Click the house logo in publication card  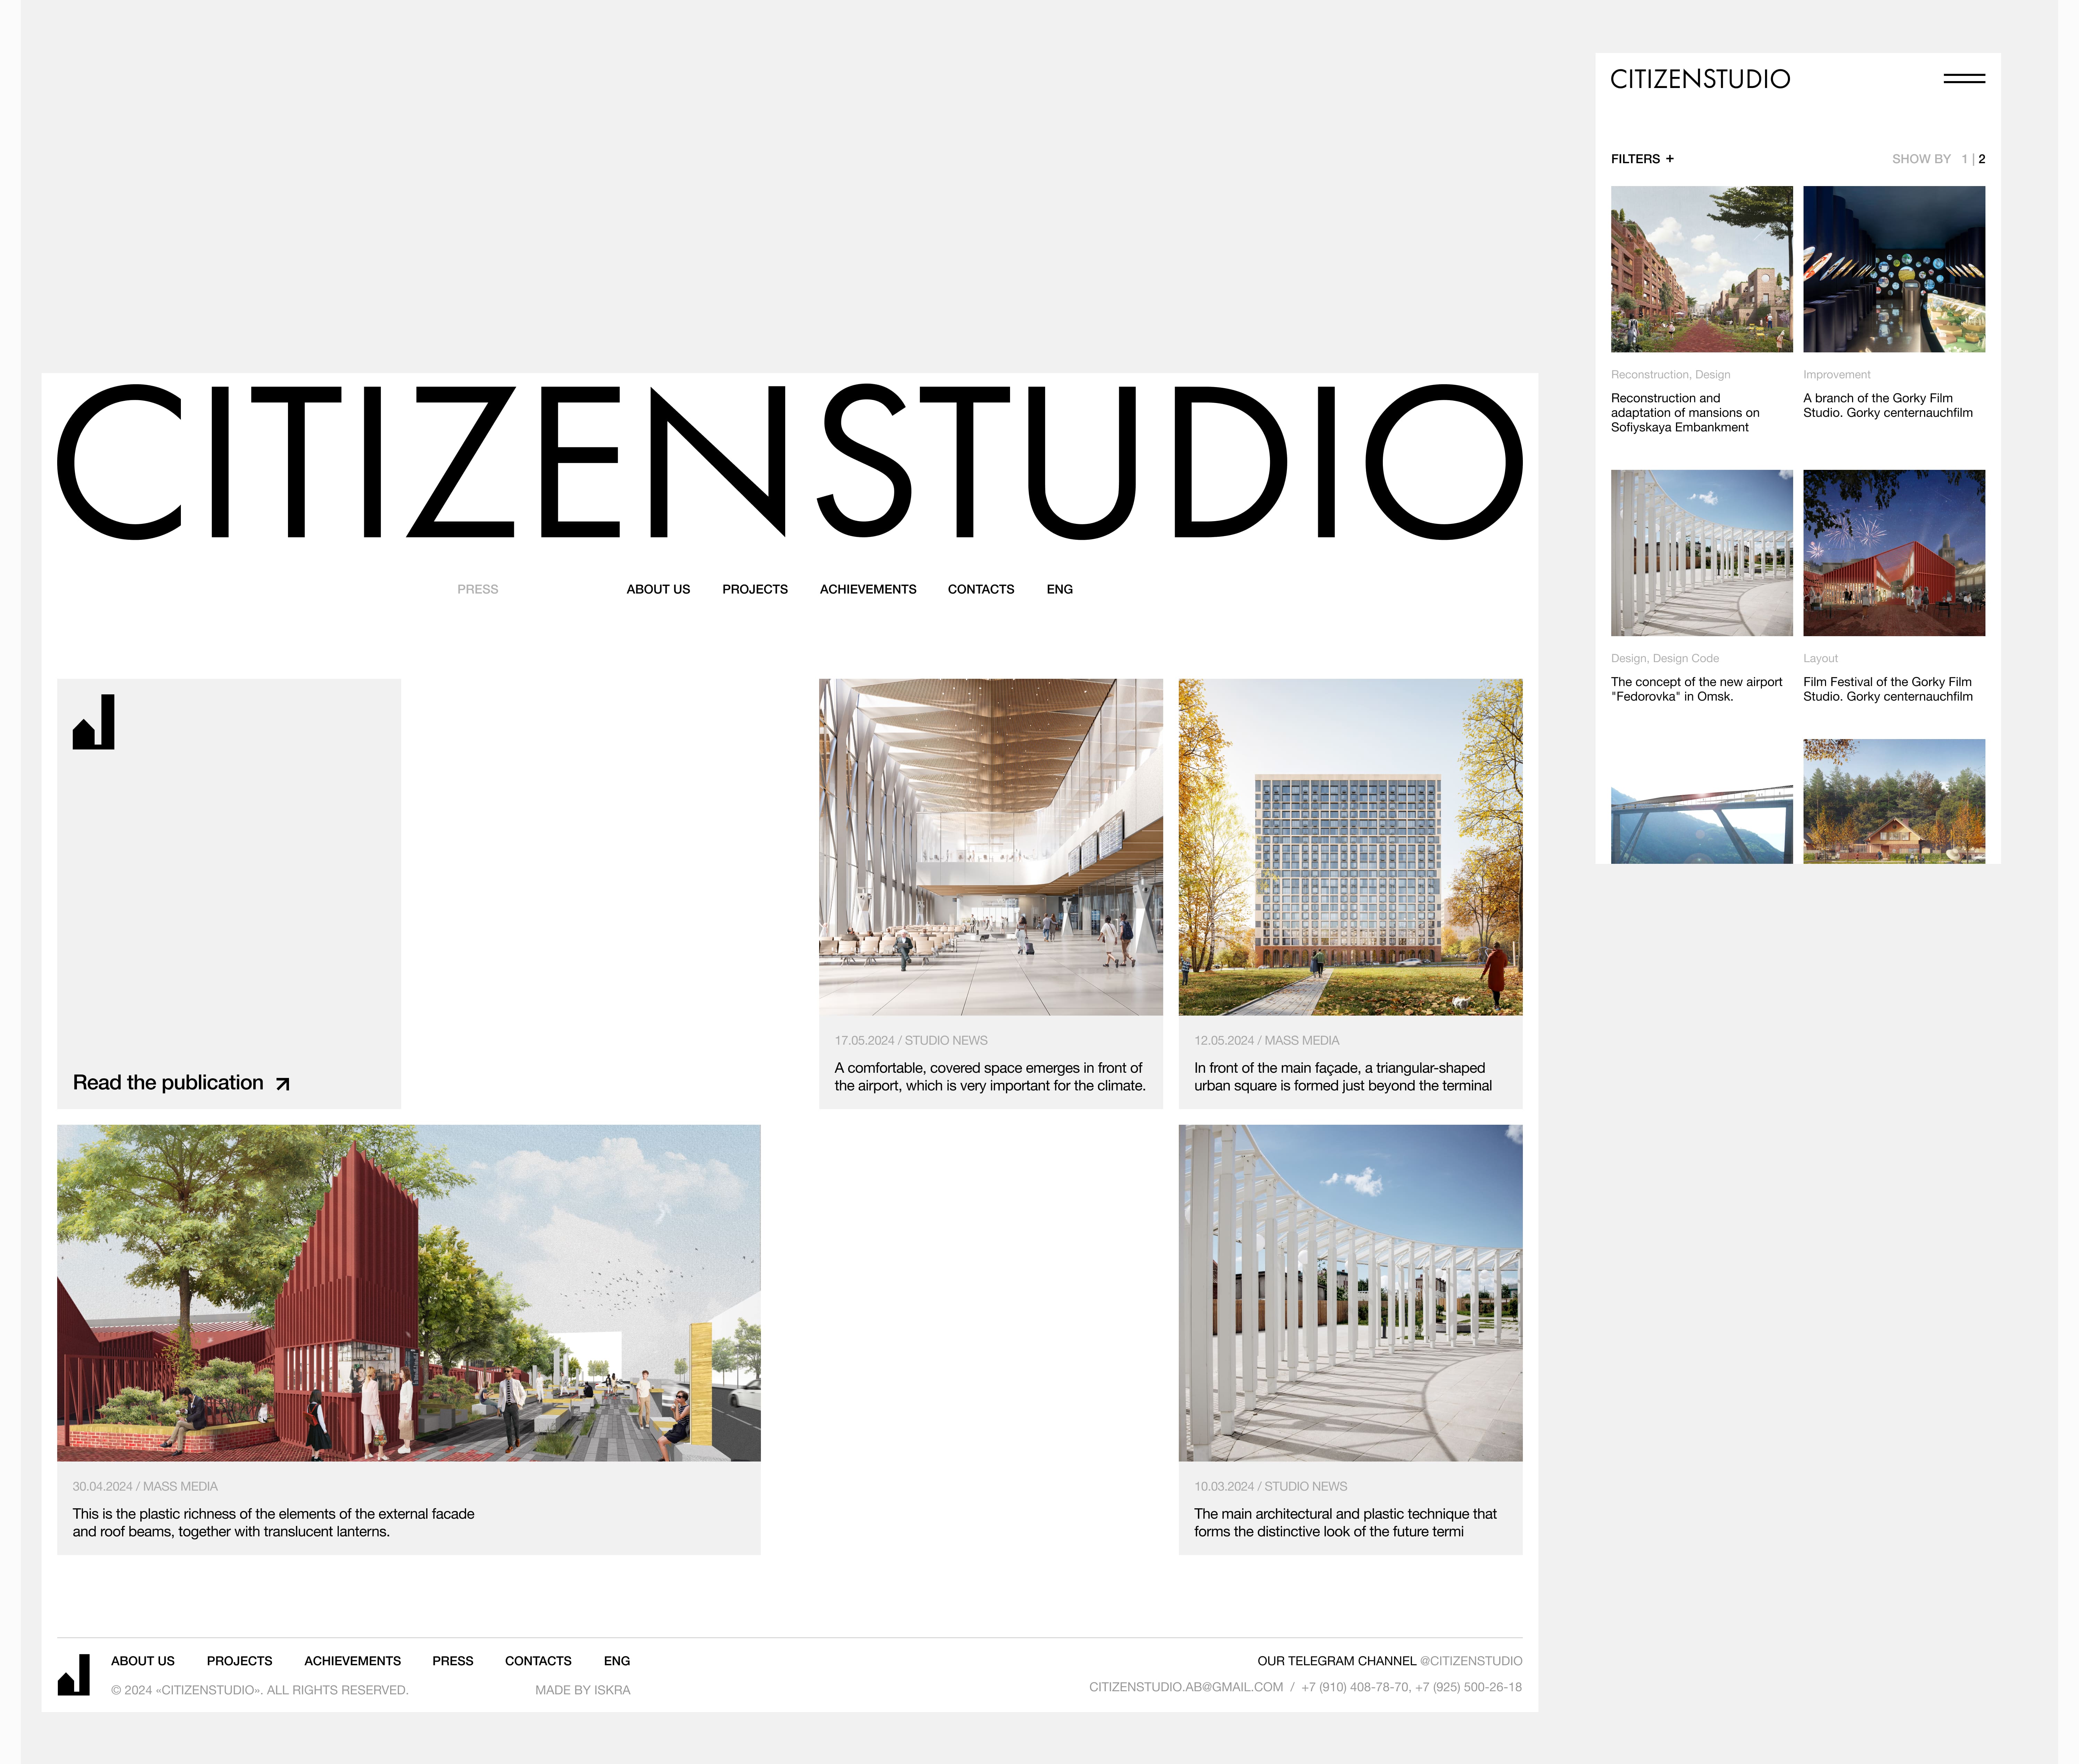(94, 722)
